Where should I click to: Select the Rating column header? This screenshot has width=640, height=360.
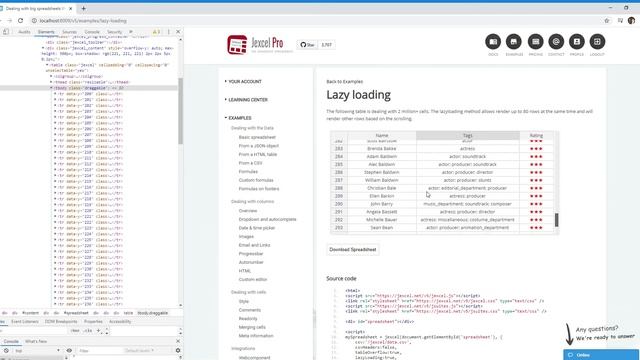point(536,136)
